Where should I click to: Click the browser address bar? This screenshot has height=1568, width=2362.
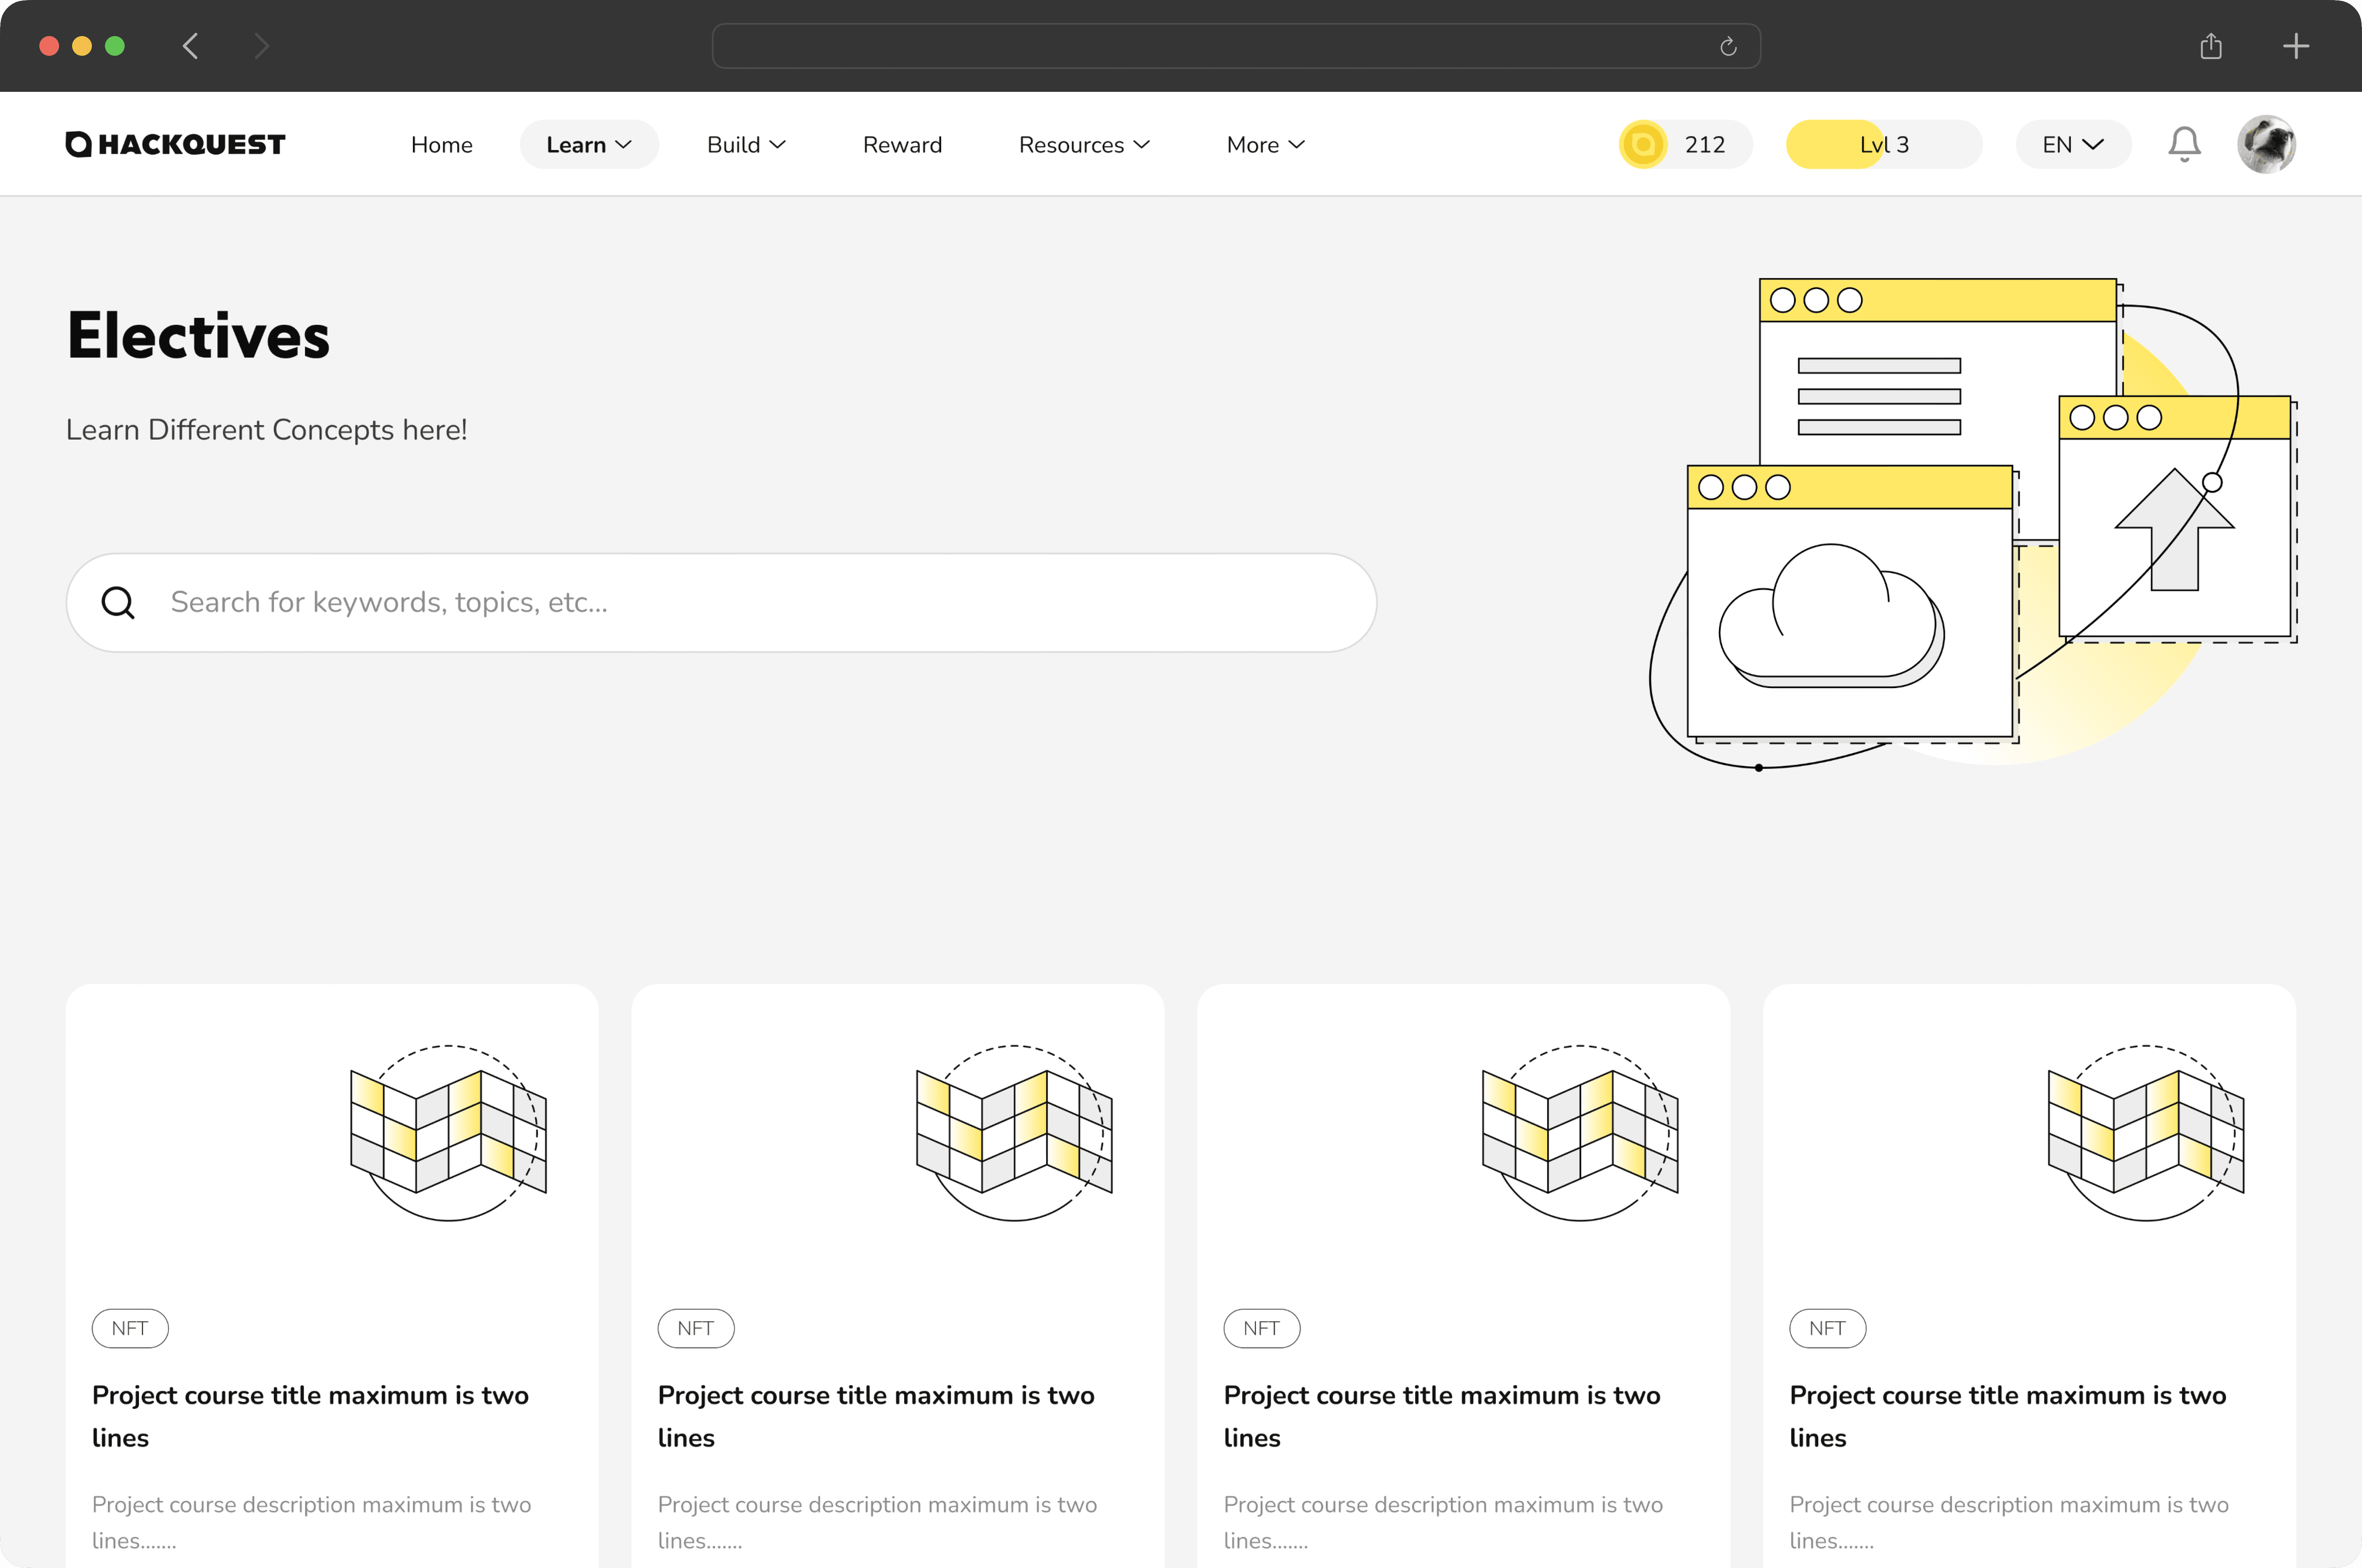[1236, 46]
